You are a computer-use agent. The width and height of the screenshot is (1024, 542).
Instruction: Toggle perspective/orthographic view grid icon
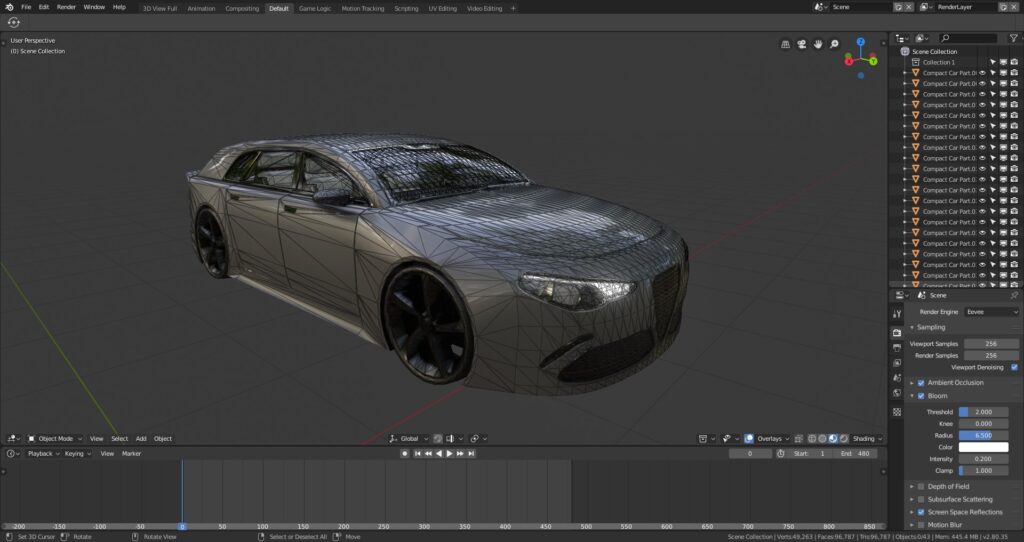tap(786, 44)
